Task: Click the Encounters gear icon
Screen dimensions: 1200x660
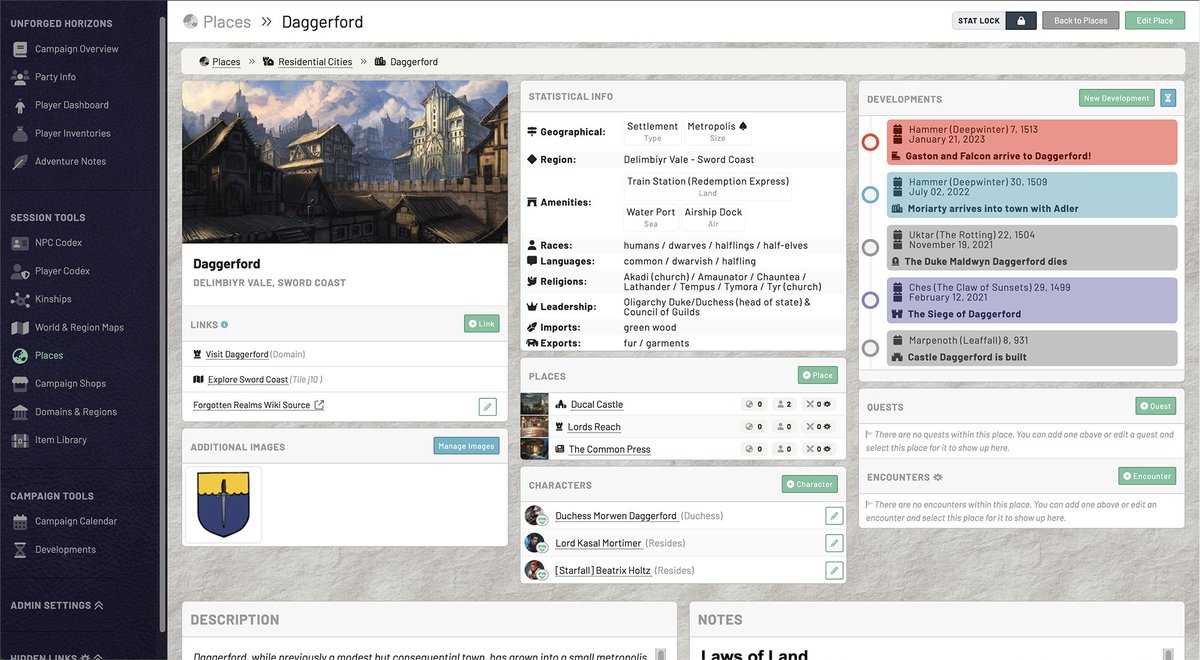Action: coord(938,477)
